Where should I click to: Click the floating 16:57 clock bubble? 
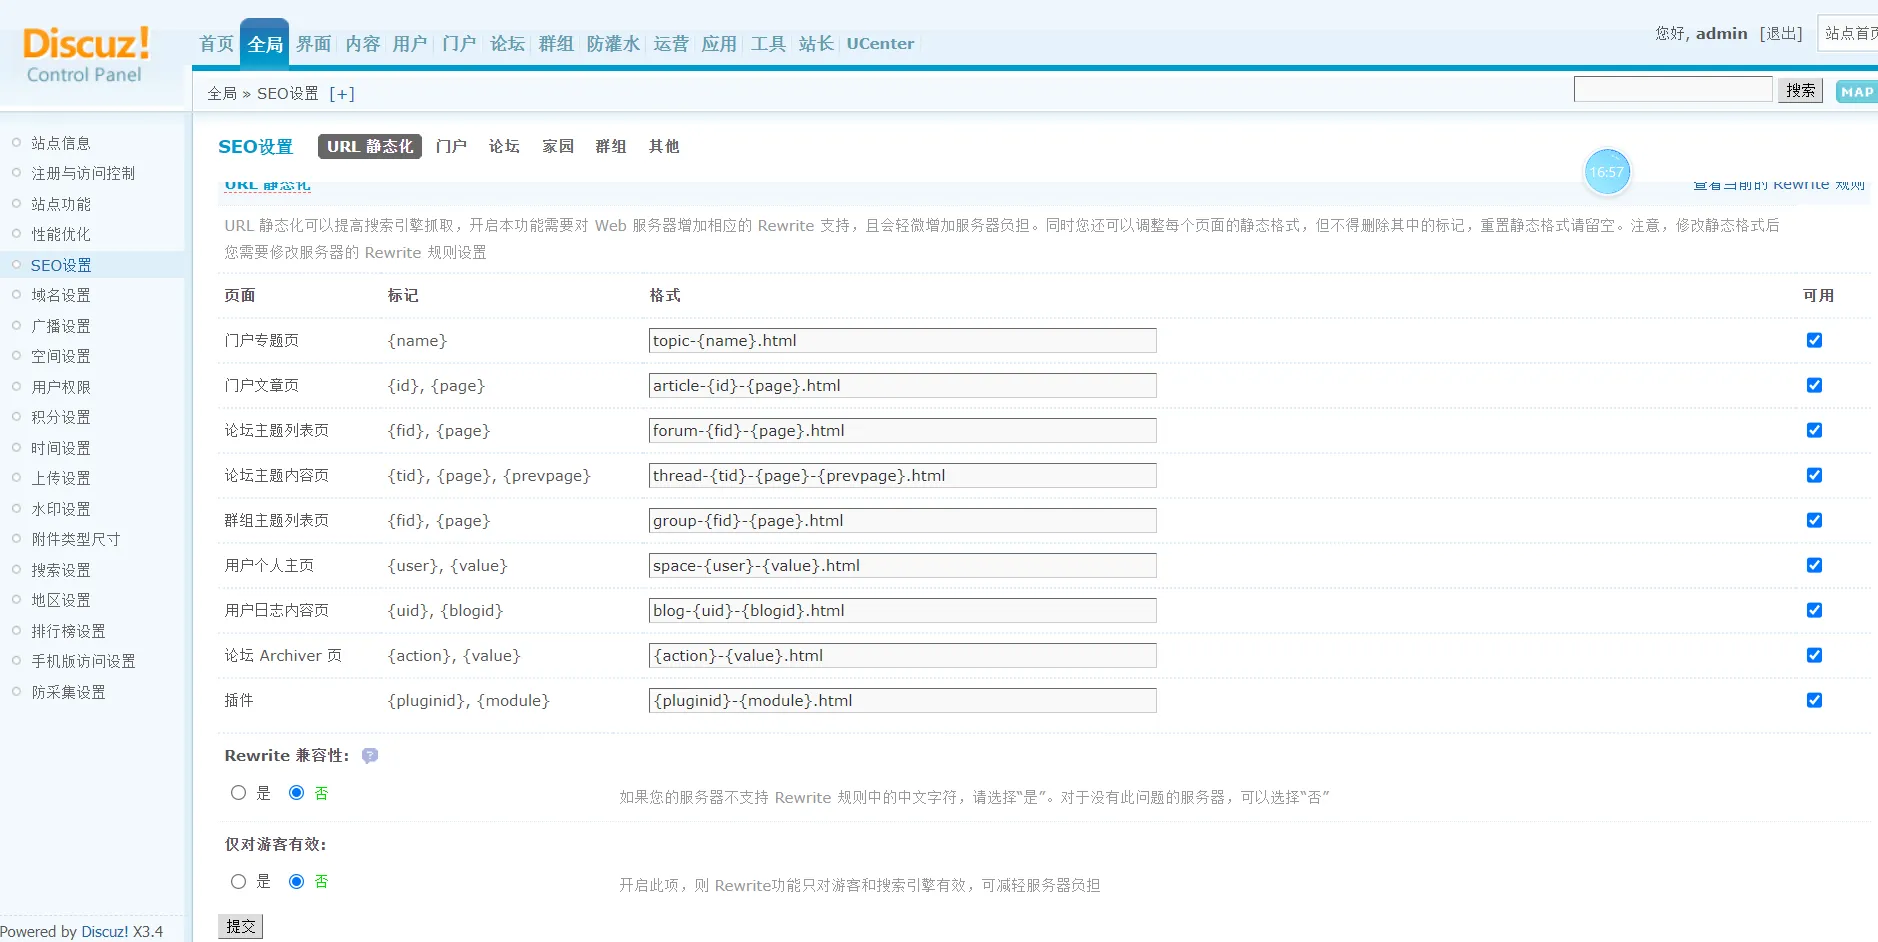tap(1607, 172)
